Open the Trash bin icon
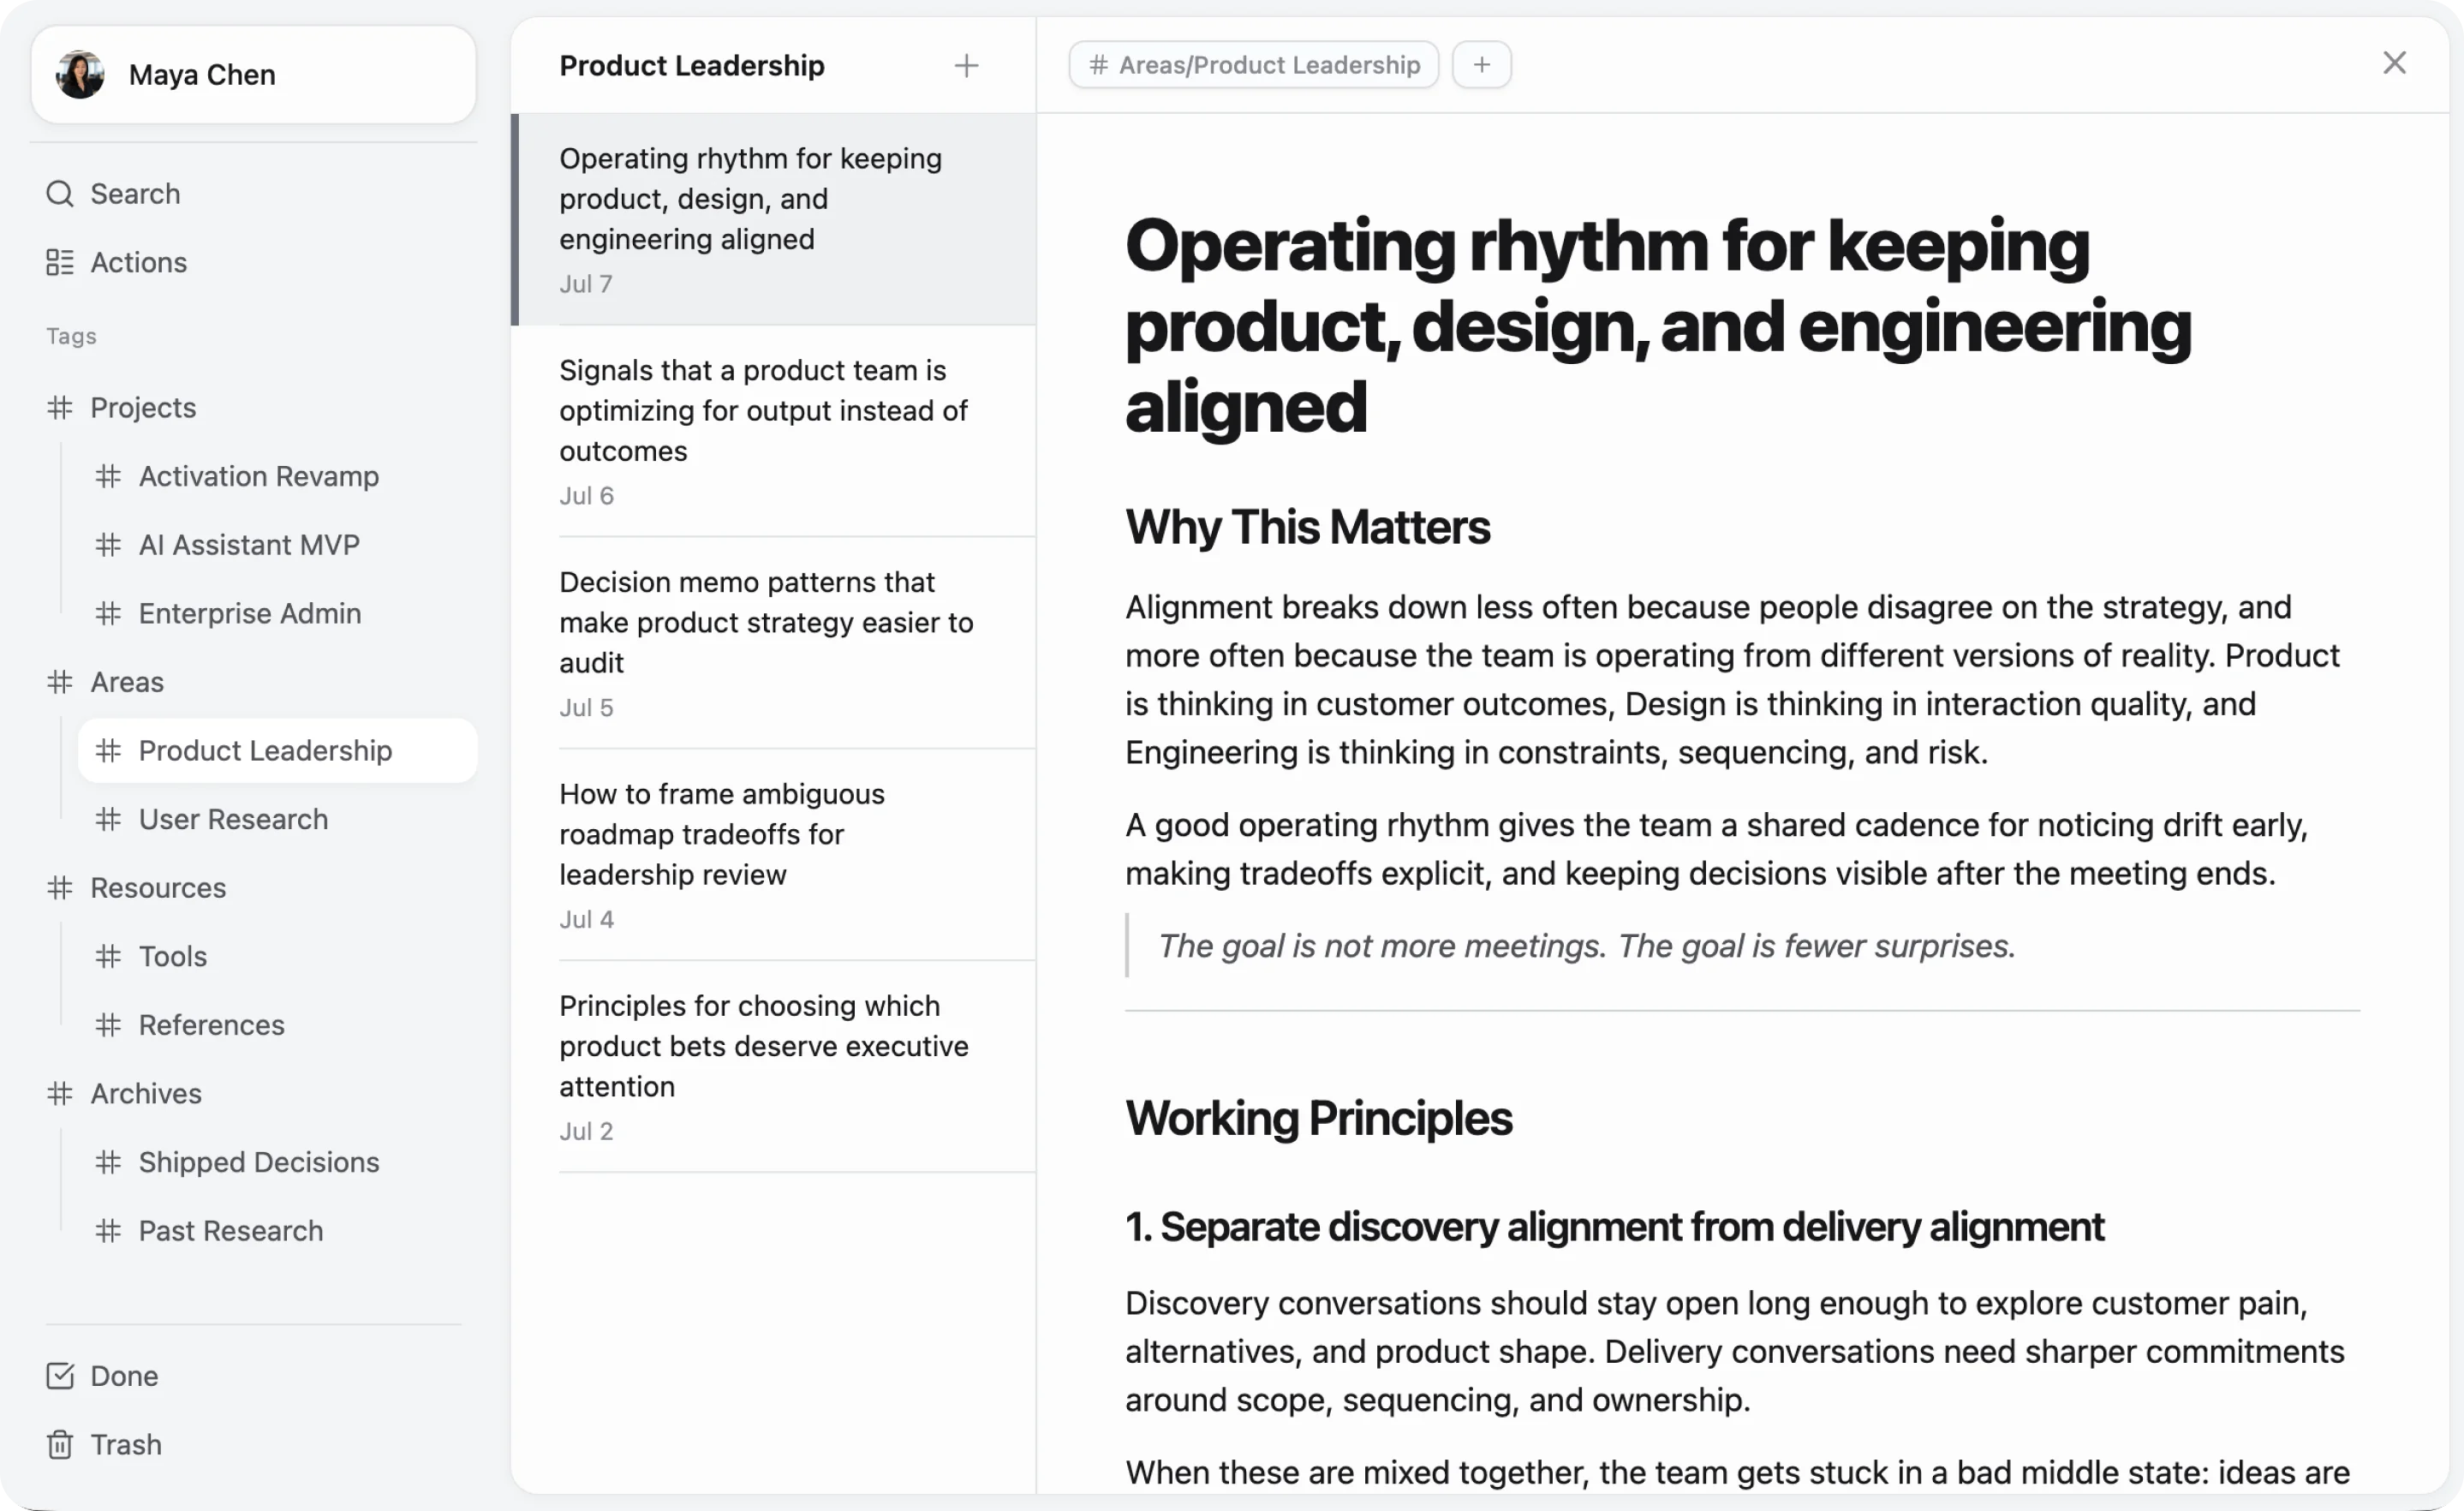Viewport: 2464px width, 1511px height. coord(60,1445)
